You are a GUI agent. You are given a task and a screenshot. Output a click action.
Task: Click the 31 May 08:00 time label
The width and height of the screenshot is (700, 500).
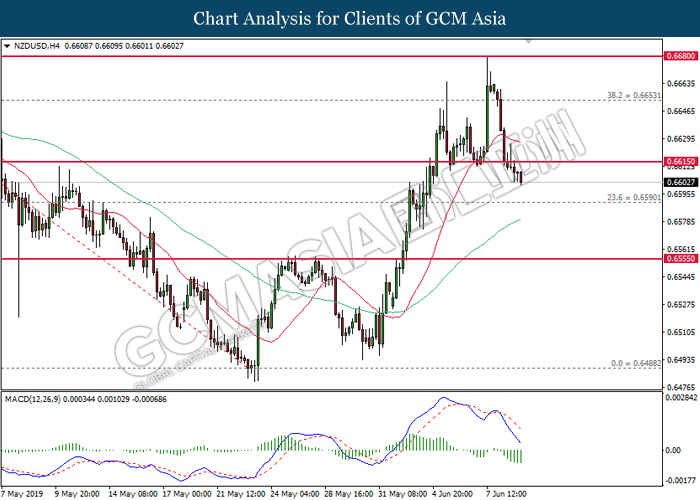pyautogui.click(x=403, y=494)
